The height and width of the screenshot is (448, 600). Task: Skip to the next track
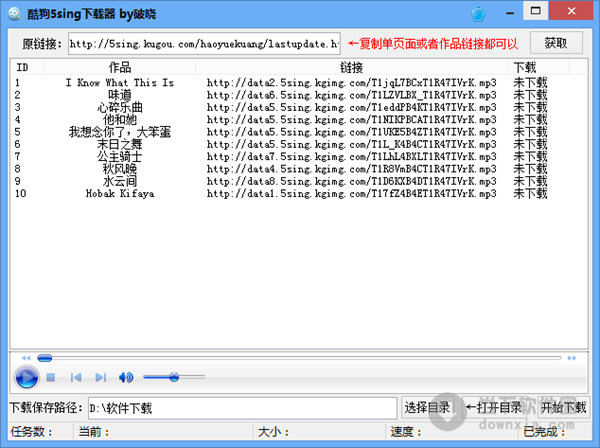click(x=101, y=378)
